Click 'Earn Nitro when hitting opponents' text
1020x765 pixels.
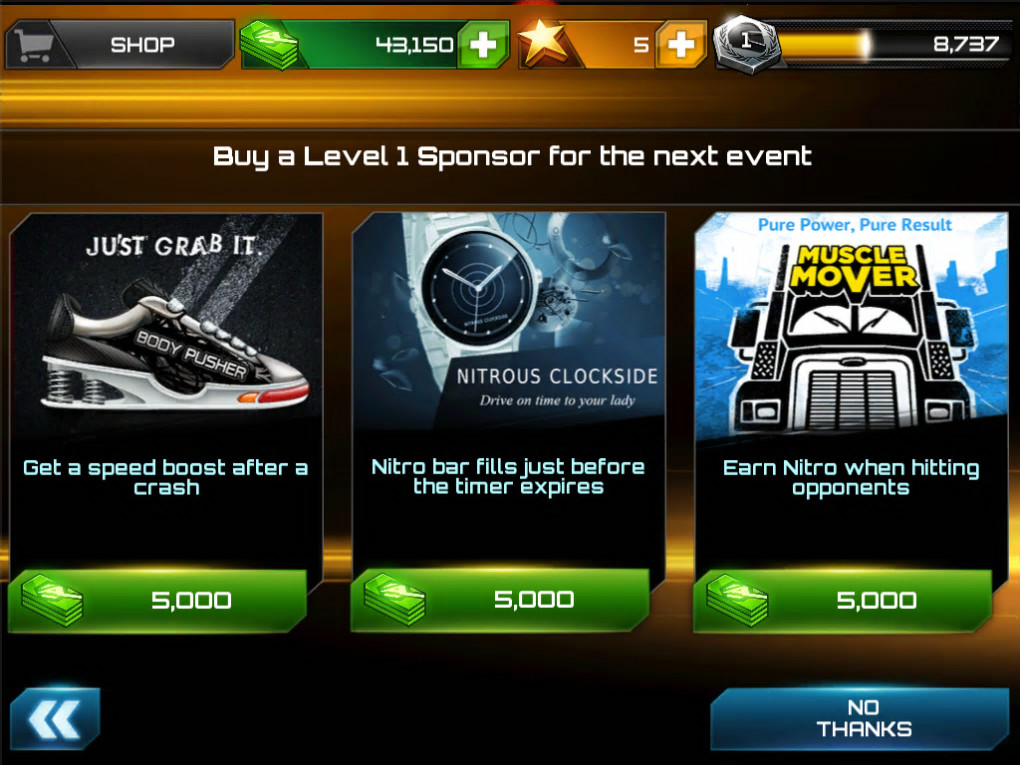click(851, 477)
